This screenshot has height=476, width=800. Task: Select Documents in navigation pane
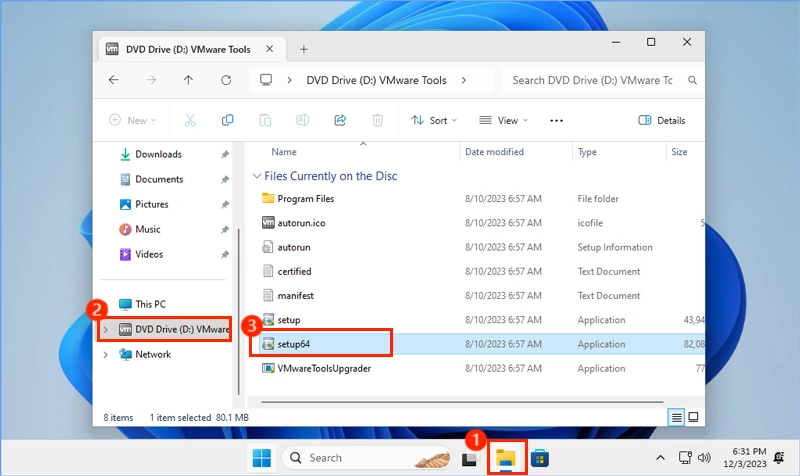(159, 180)
